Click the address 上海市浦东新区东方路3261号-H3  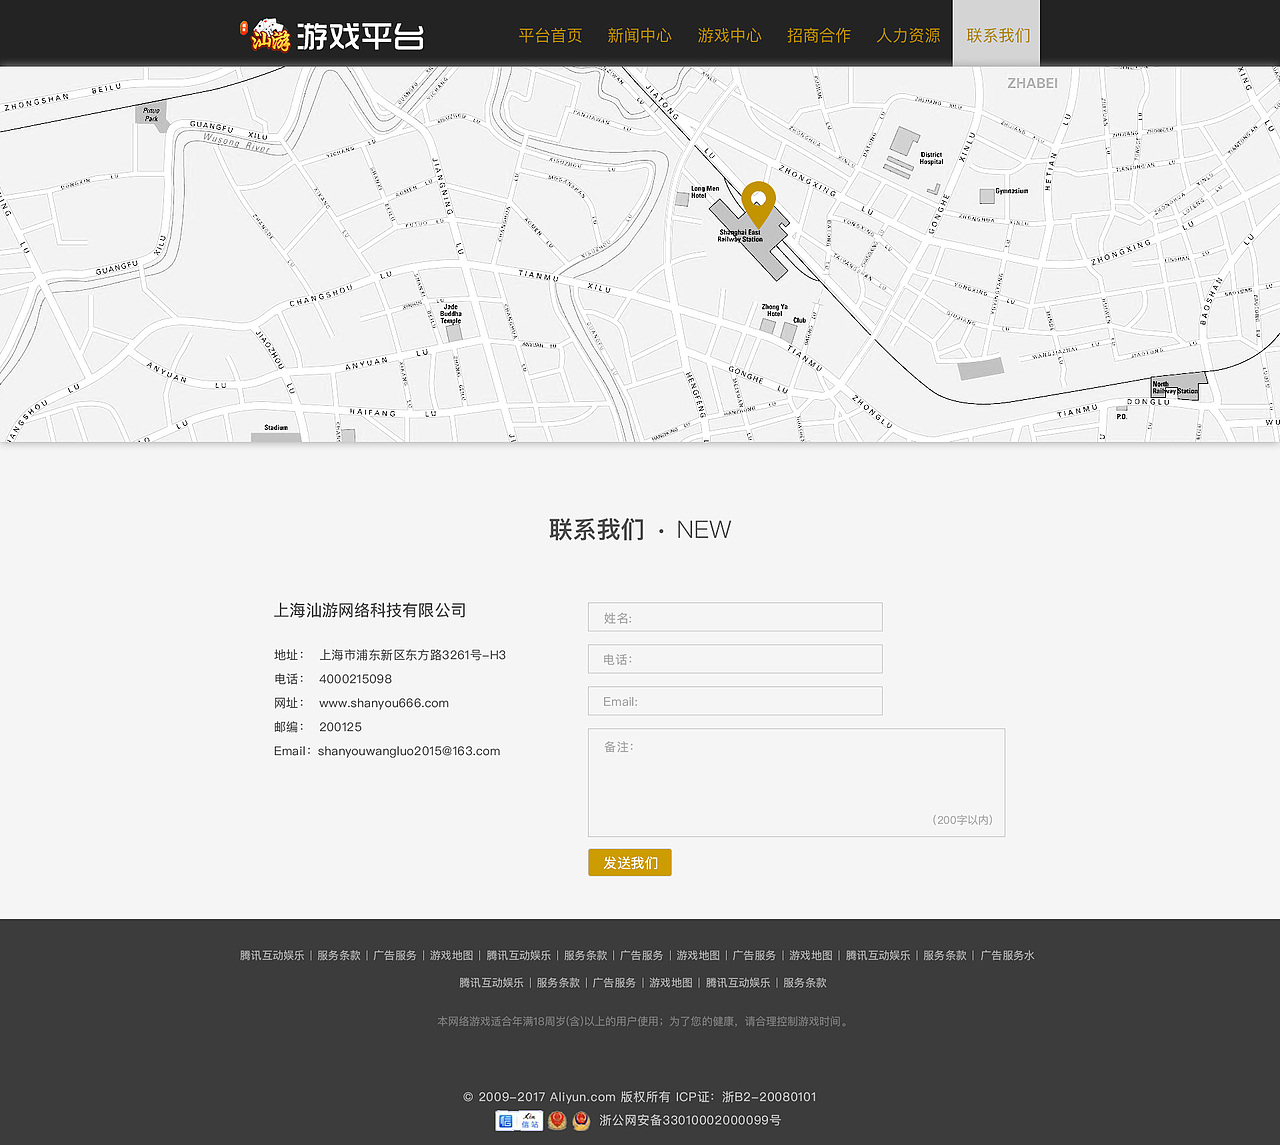pos(412,655)
